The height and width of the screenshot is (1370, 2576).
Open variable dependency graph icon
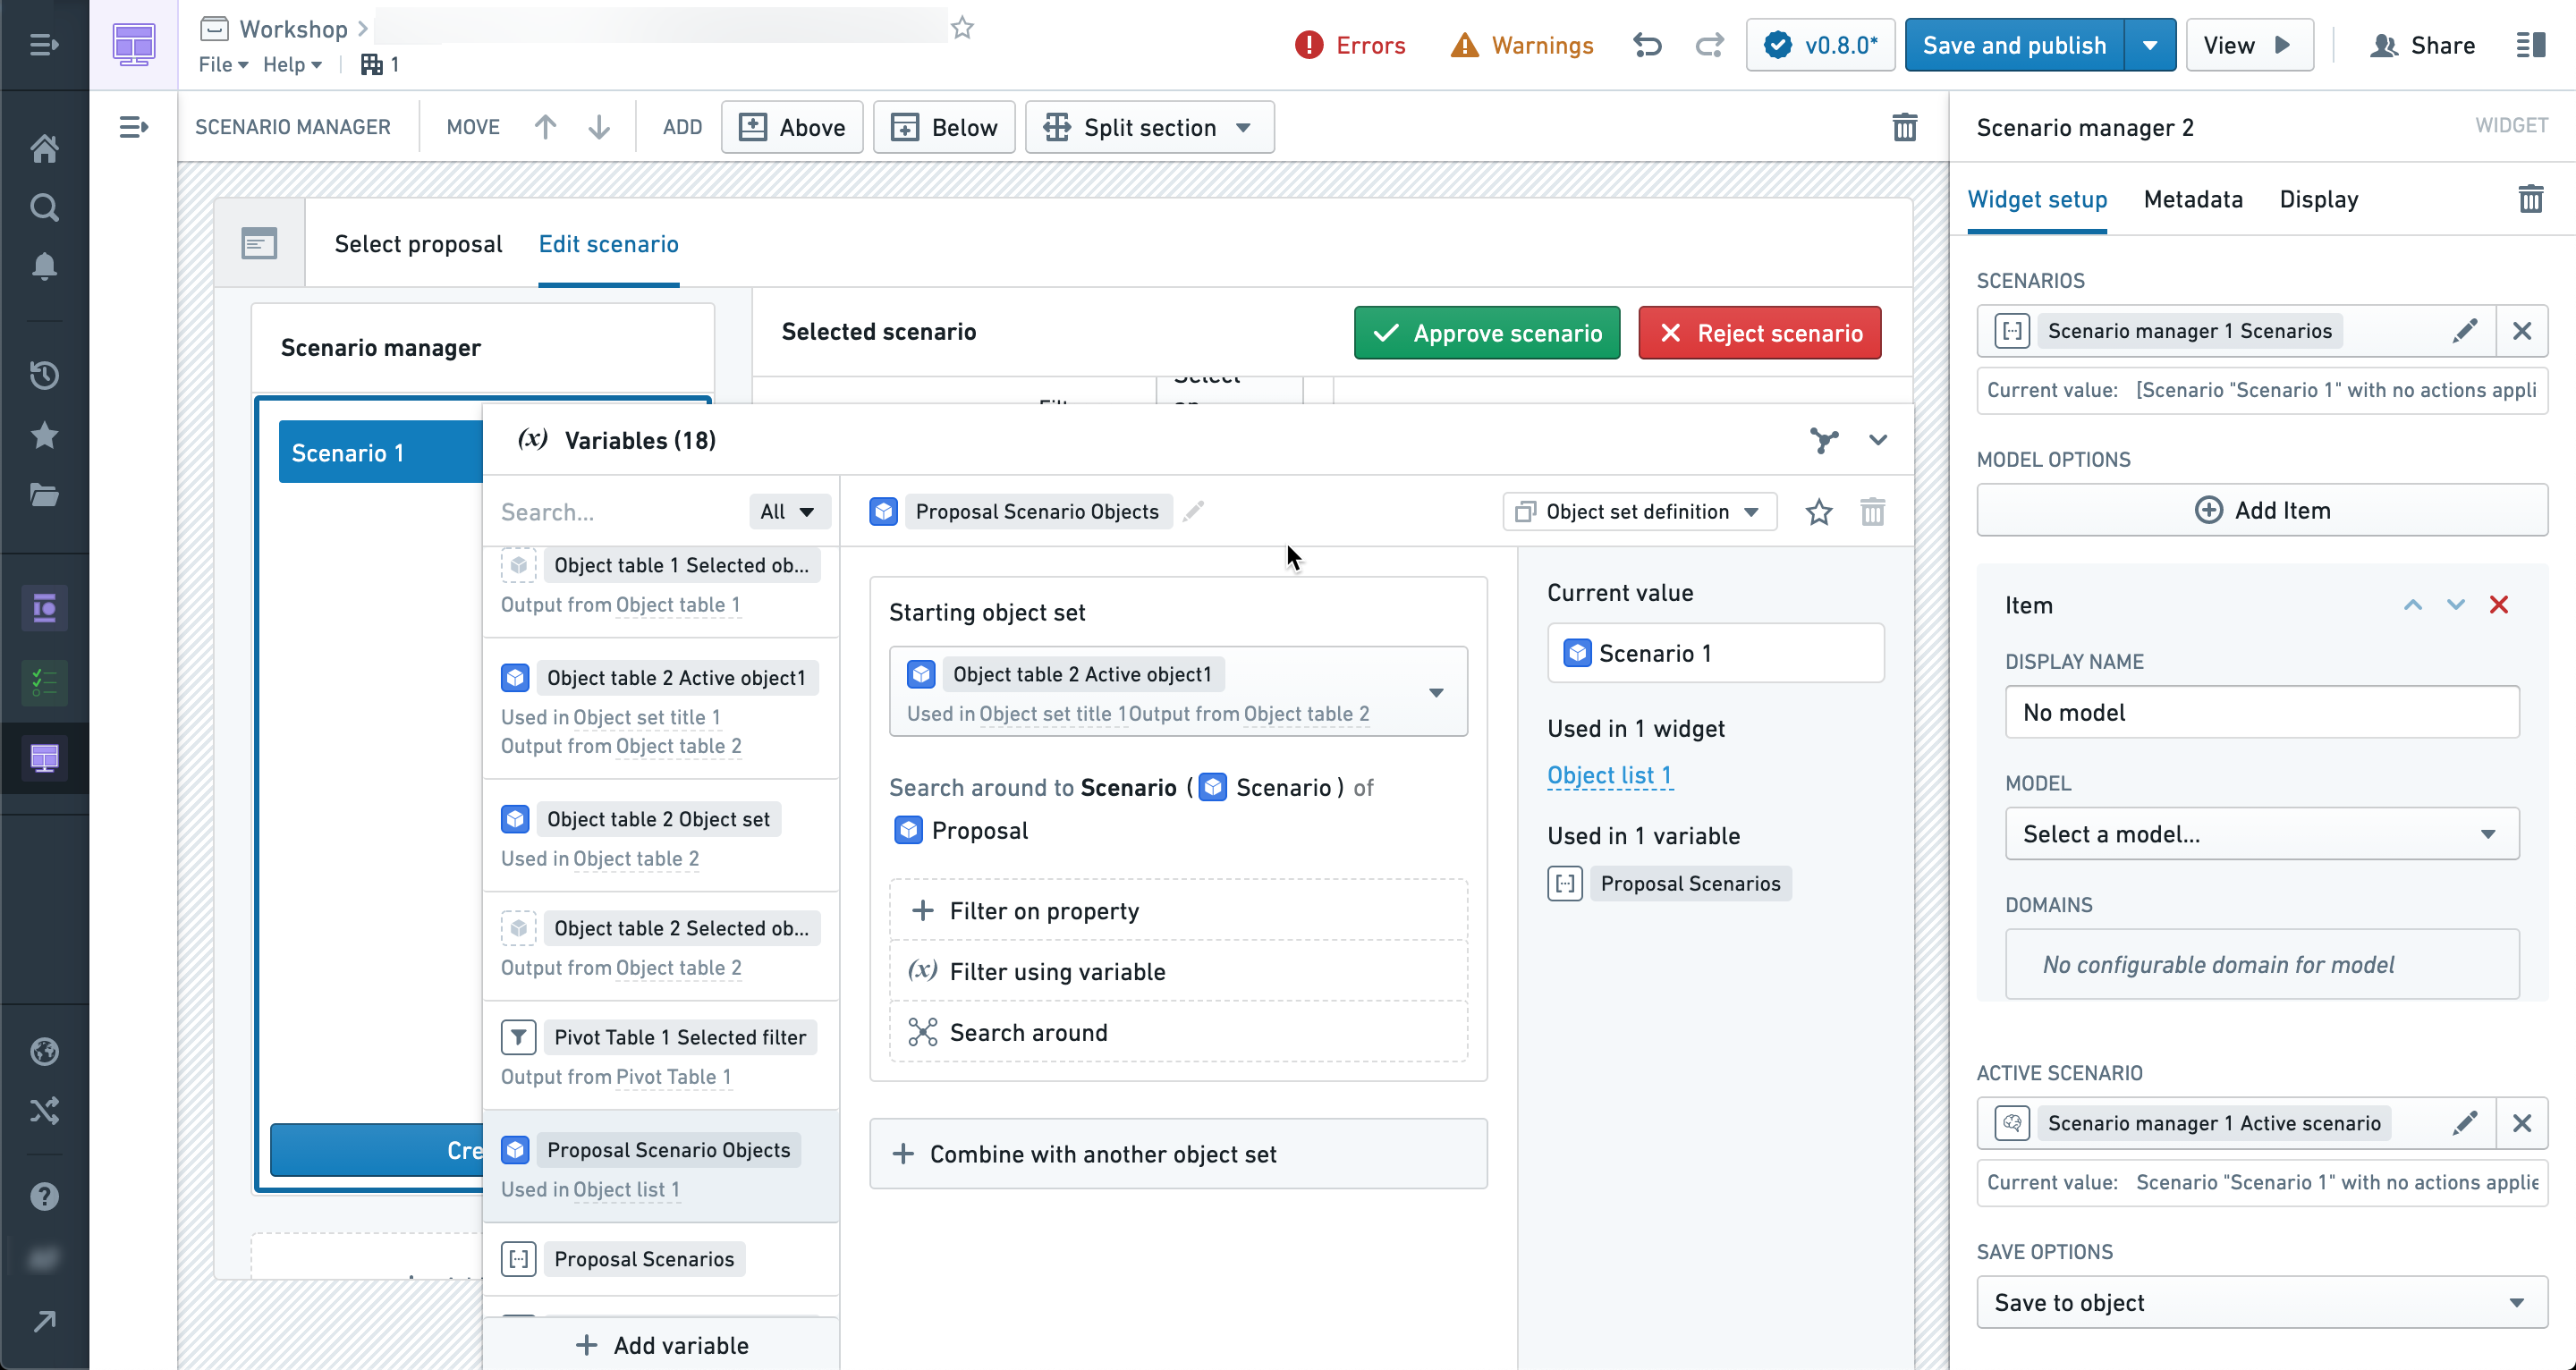(1824, 440)
